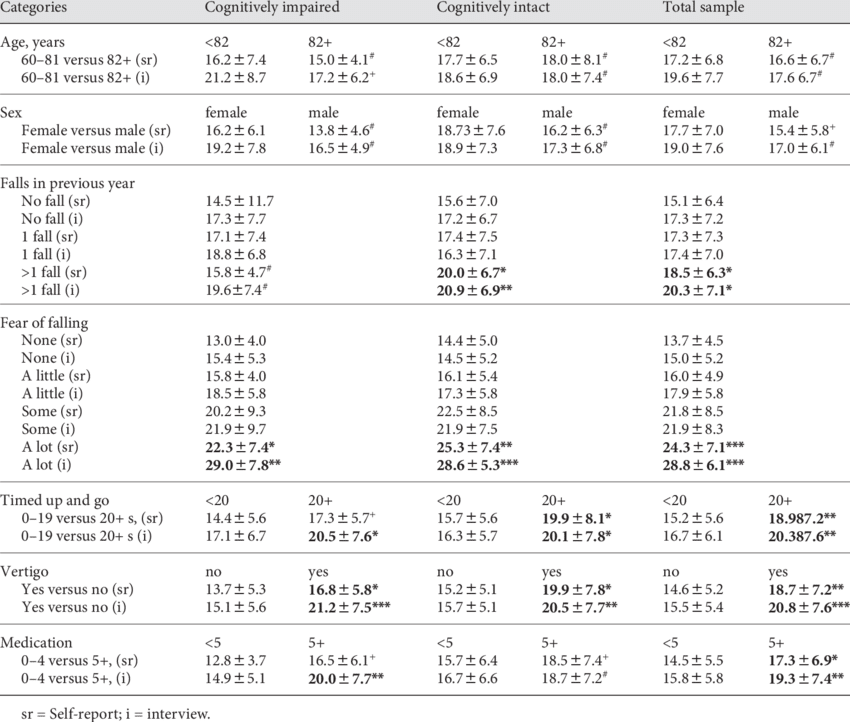Click the 'sr = Self-report; i = interview.' footnote

point(115,714)
